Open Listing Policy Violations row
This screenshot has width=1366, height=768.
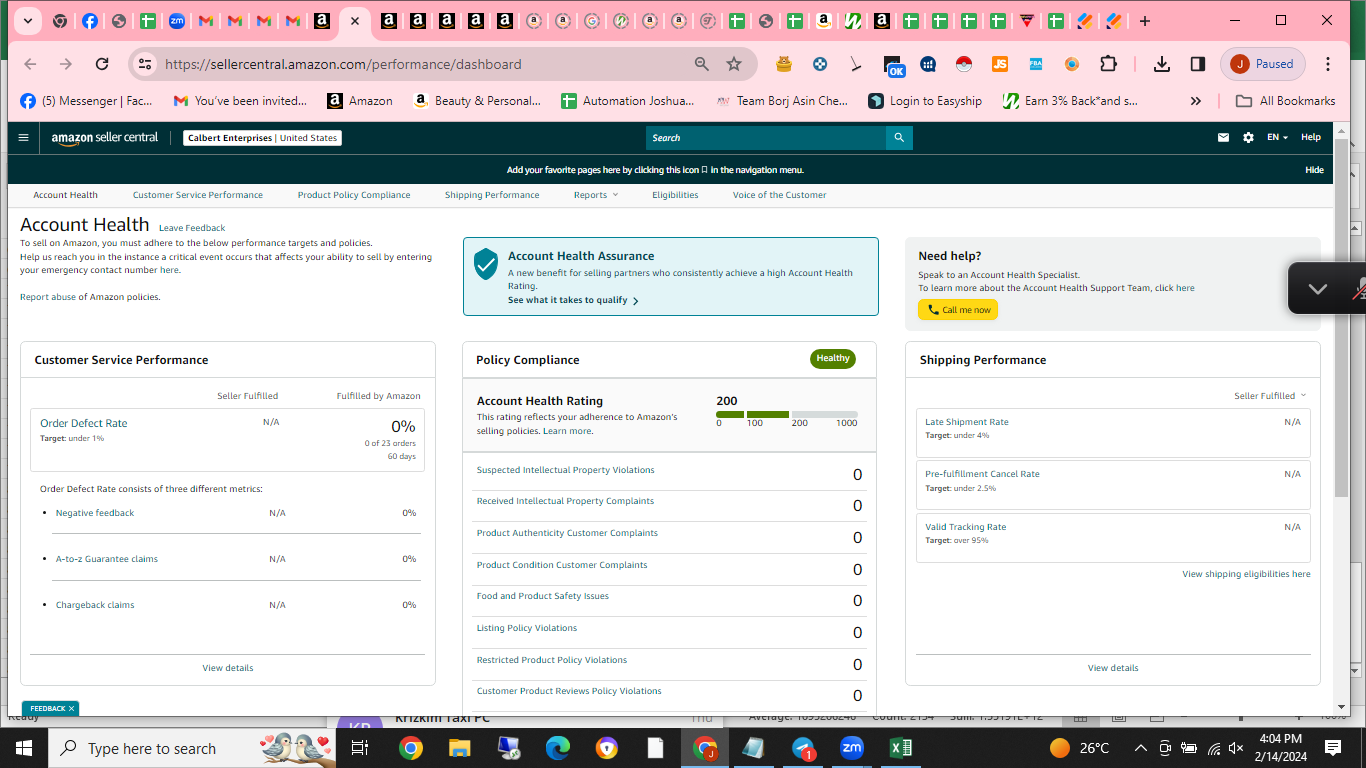tap(669, 632)
